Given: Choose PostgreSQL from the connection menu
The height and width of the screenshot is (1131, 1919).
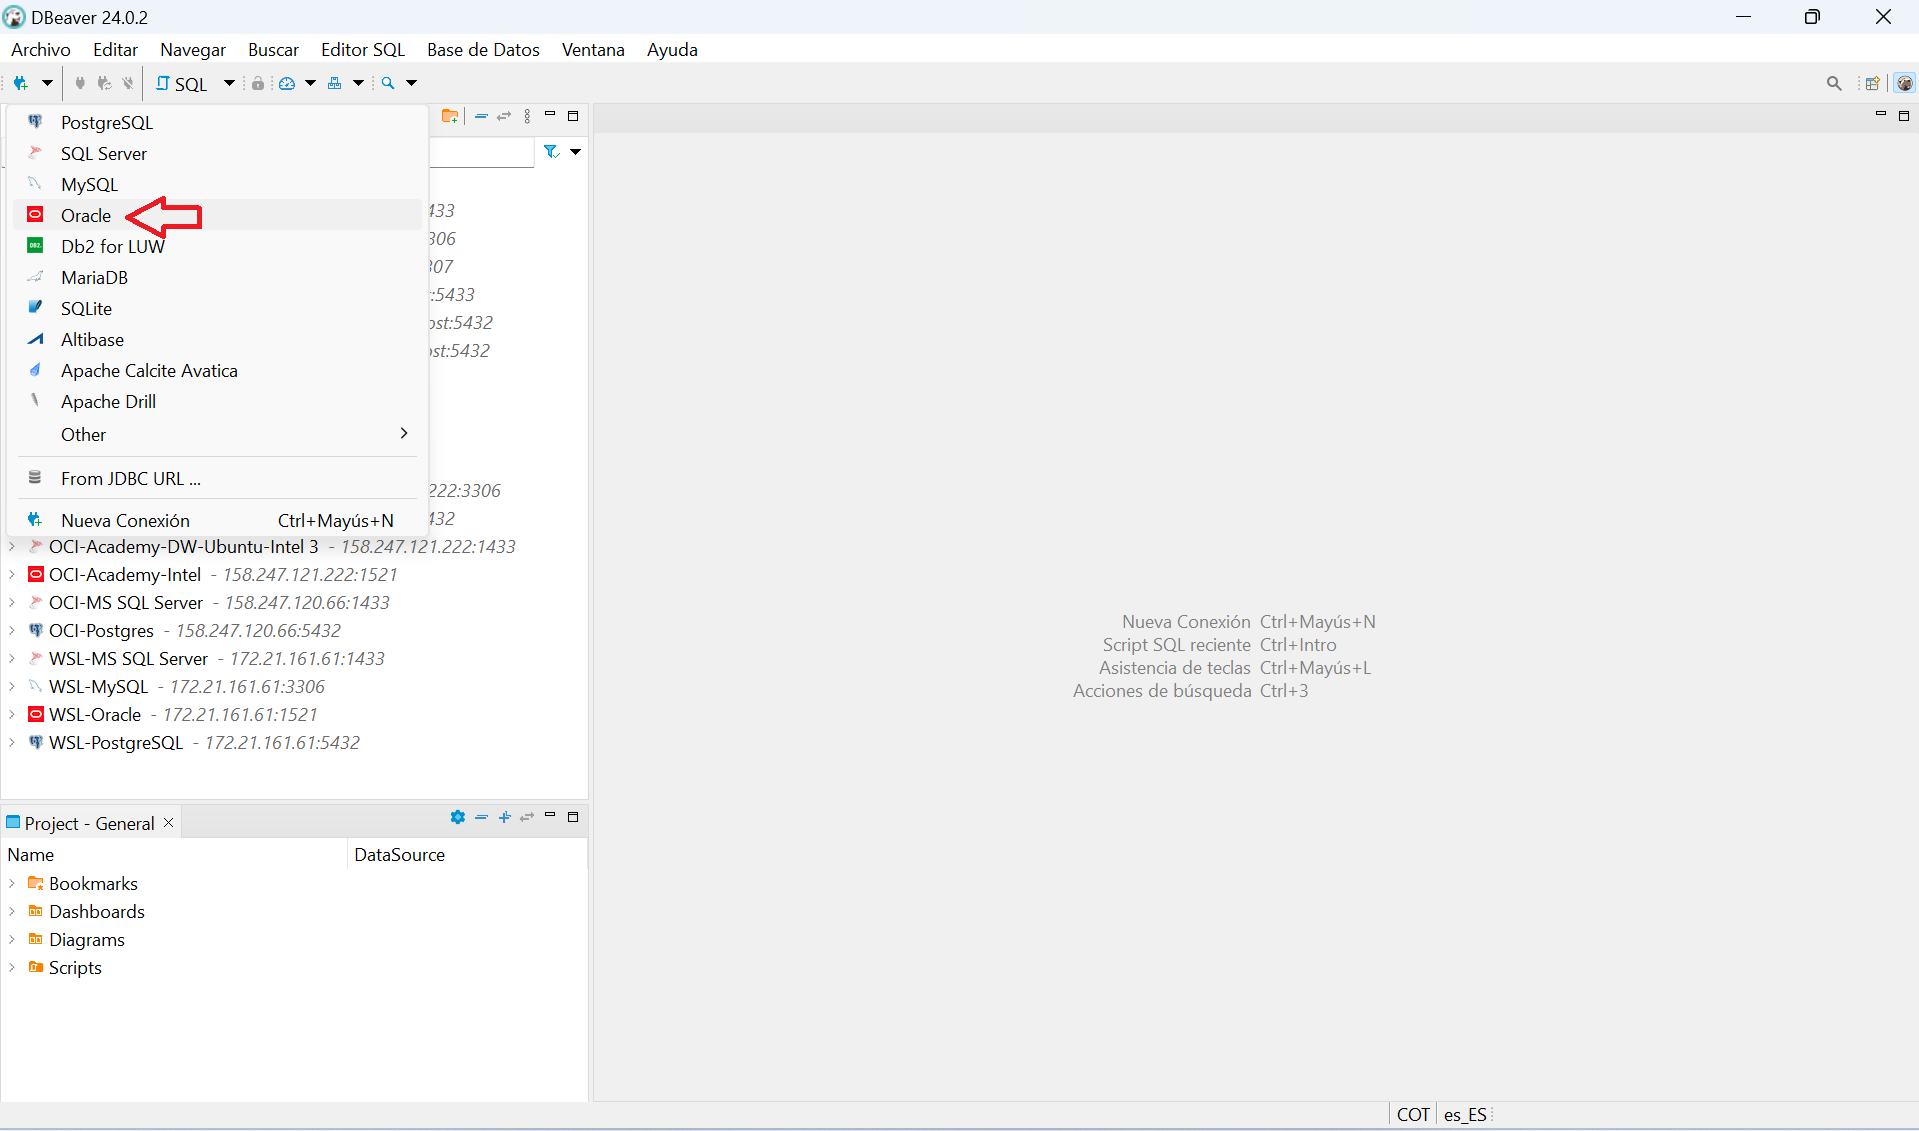Looking at the screenshot, I should (217, 122).
